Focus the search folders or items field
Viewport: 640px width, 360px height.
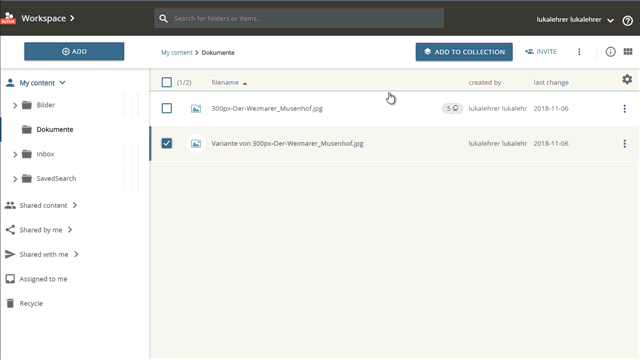[x=299, y=18]
